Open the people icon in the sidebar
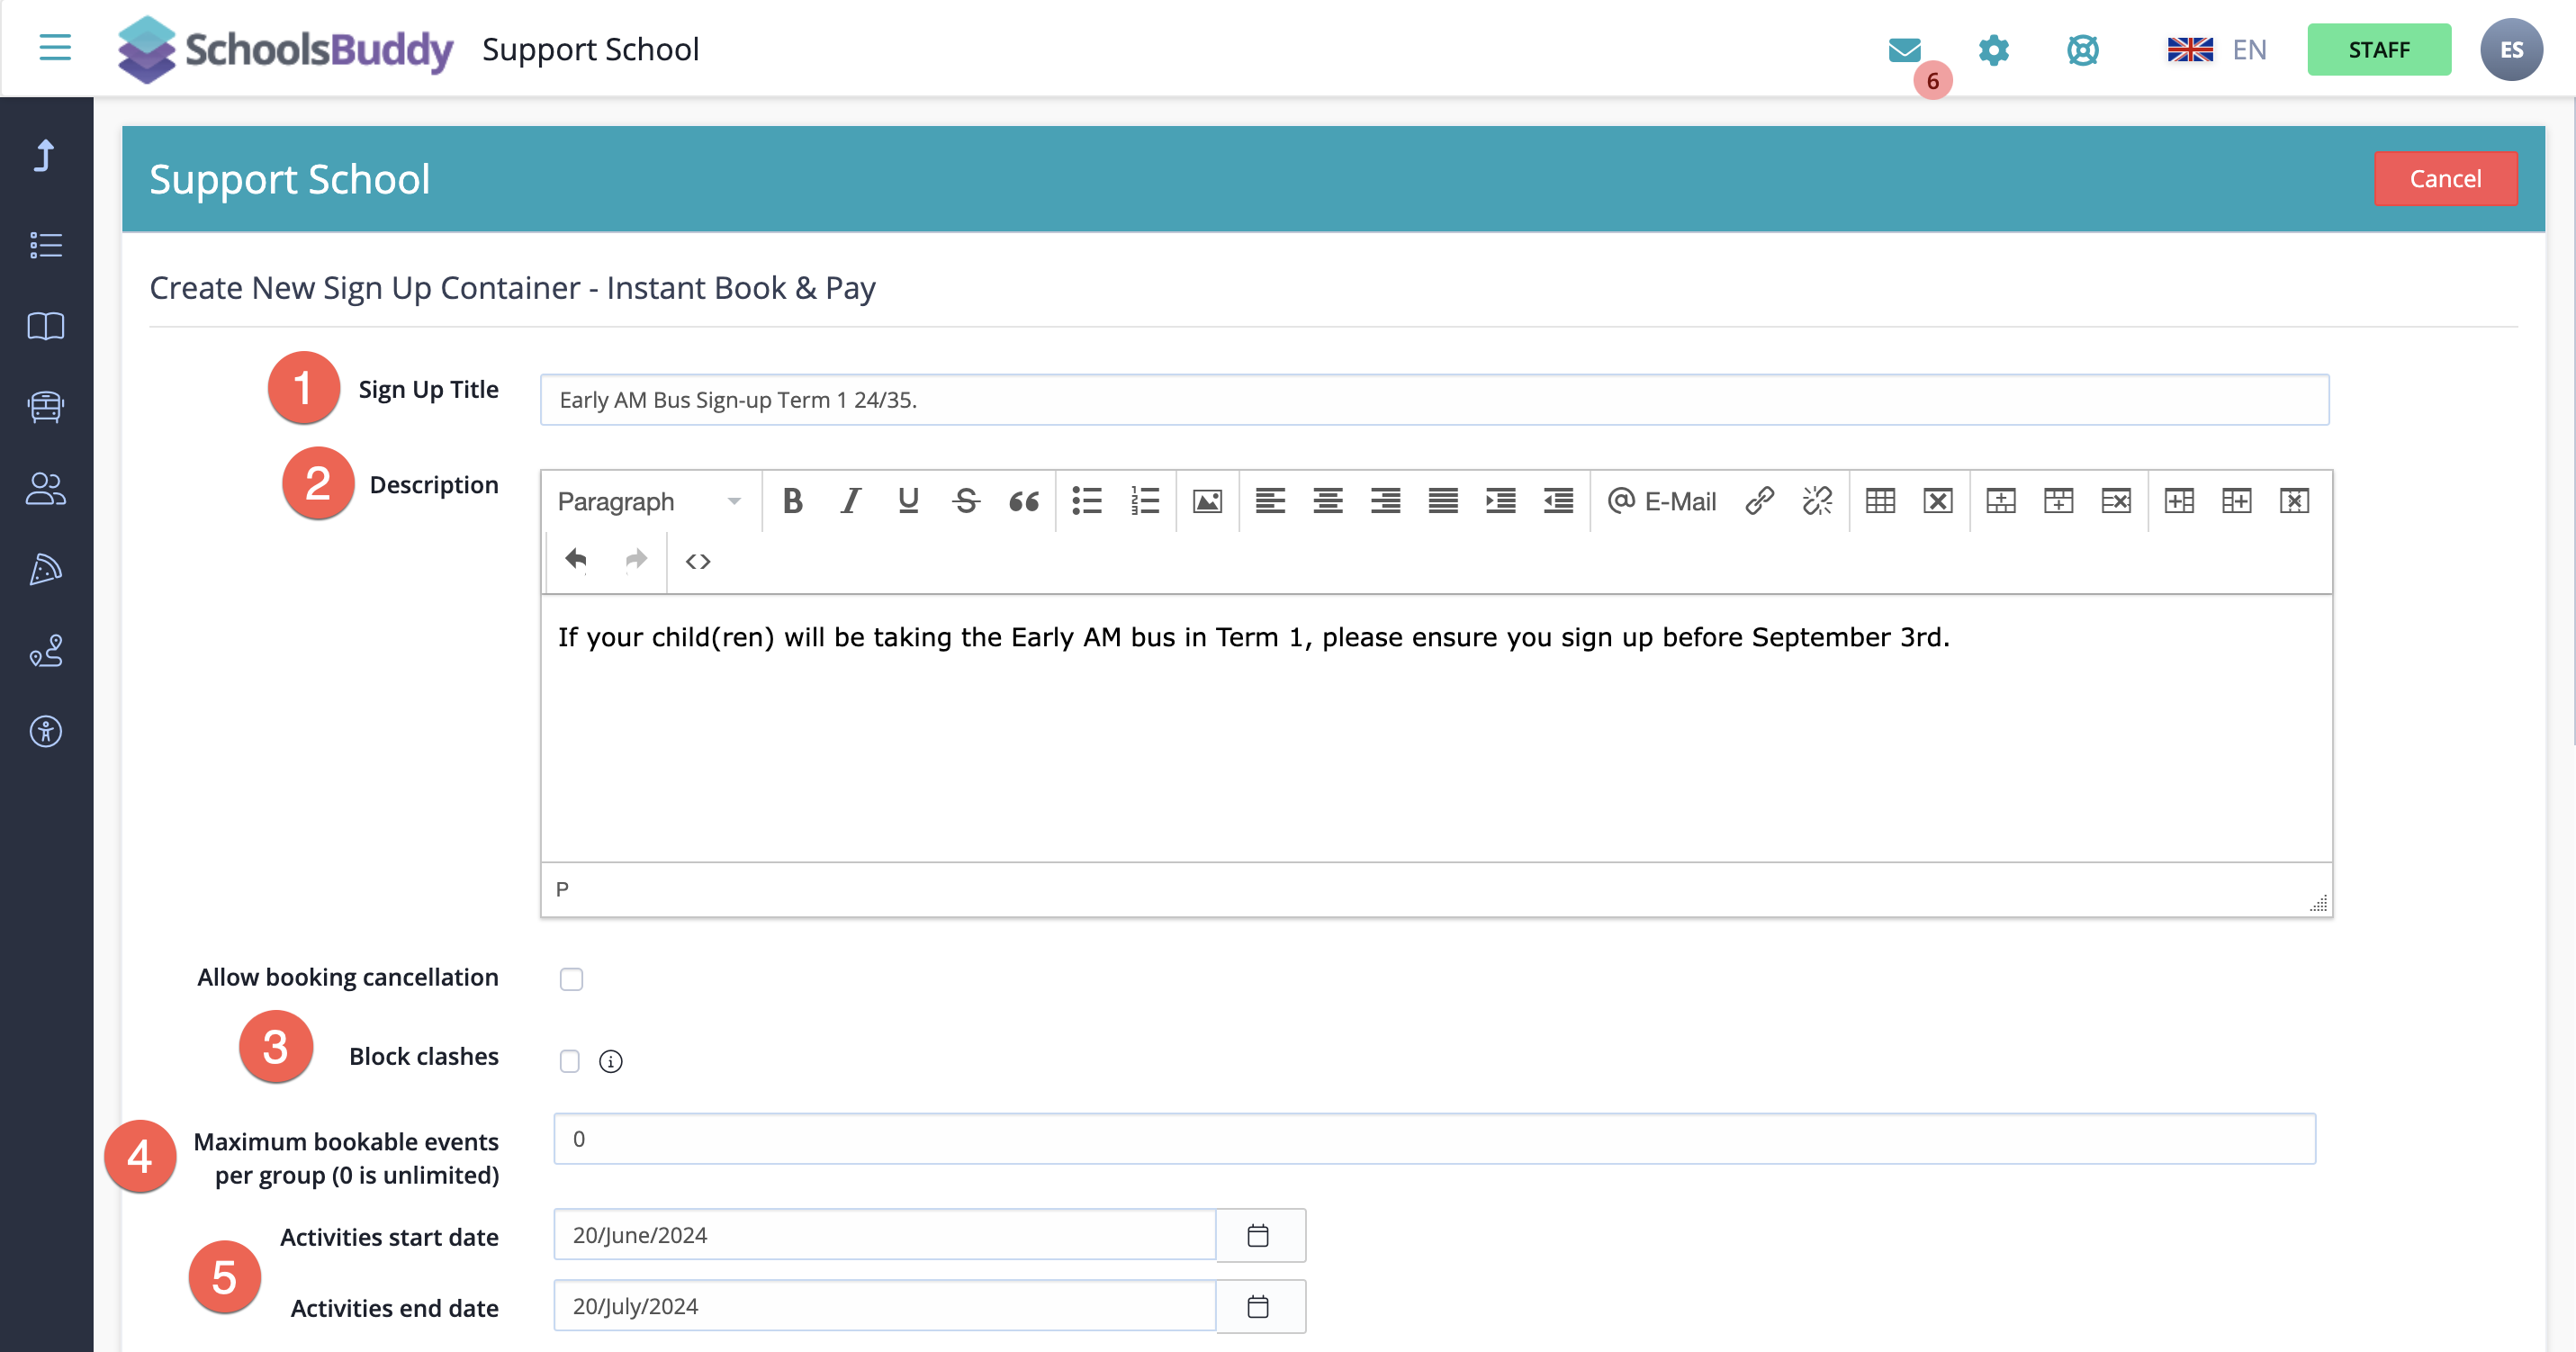The height and width of the screenshot is (1352, 2576). [x=45, y=489]
